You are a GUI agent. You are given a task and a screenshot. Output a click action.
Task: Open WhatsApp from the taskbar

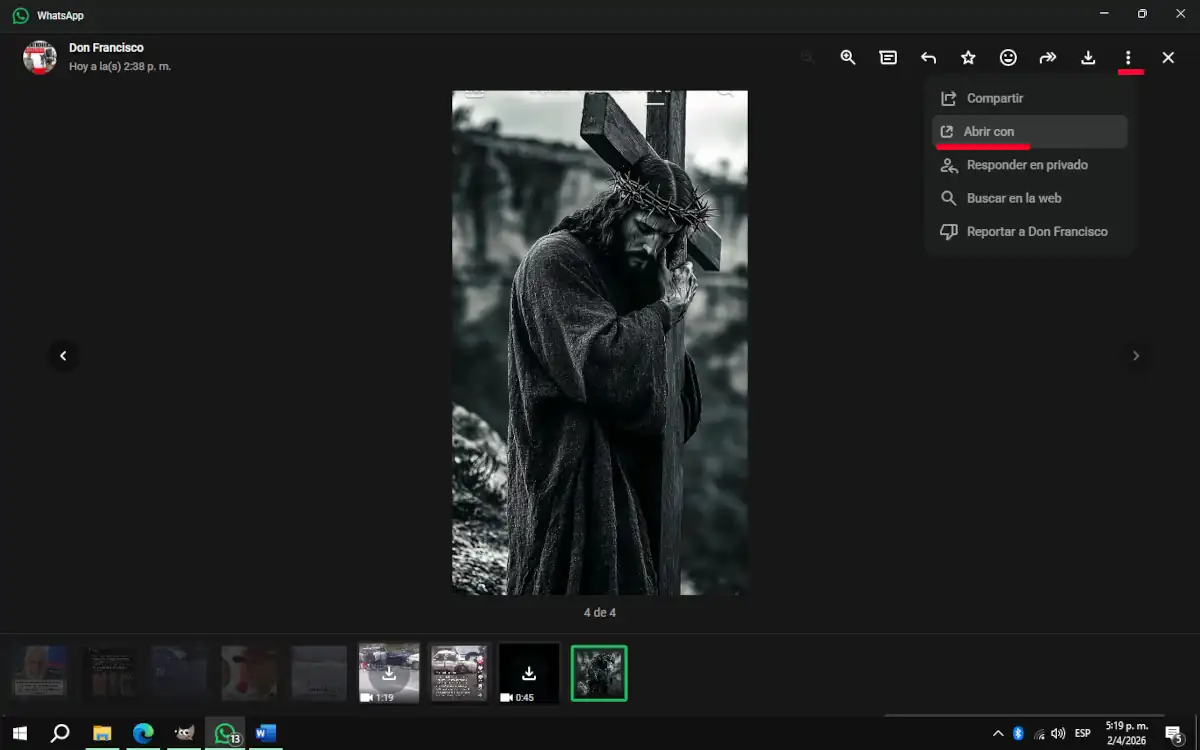click(224, 733)
